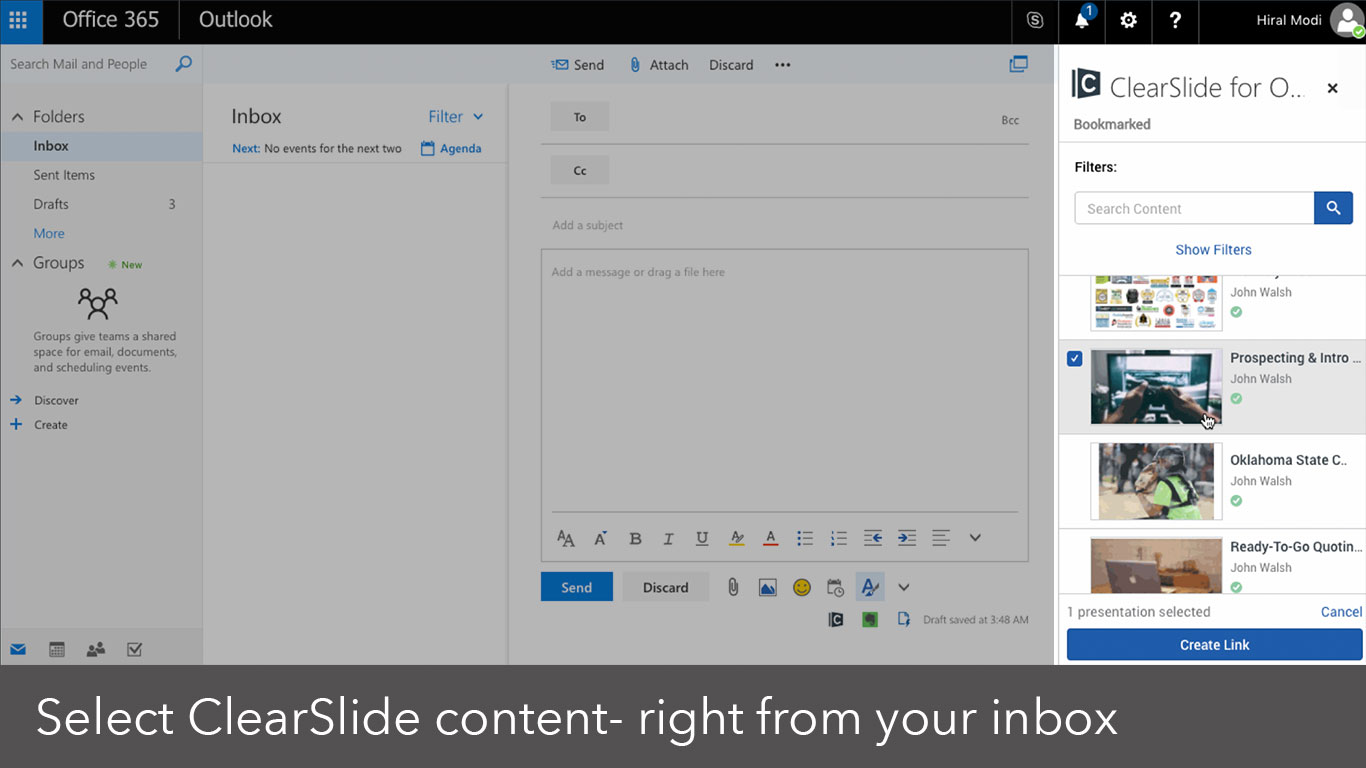Show more folders via More
1366x768 pixels.
tap(49, 233)
